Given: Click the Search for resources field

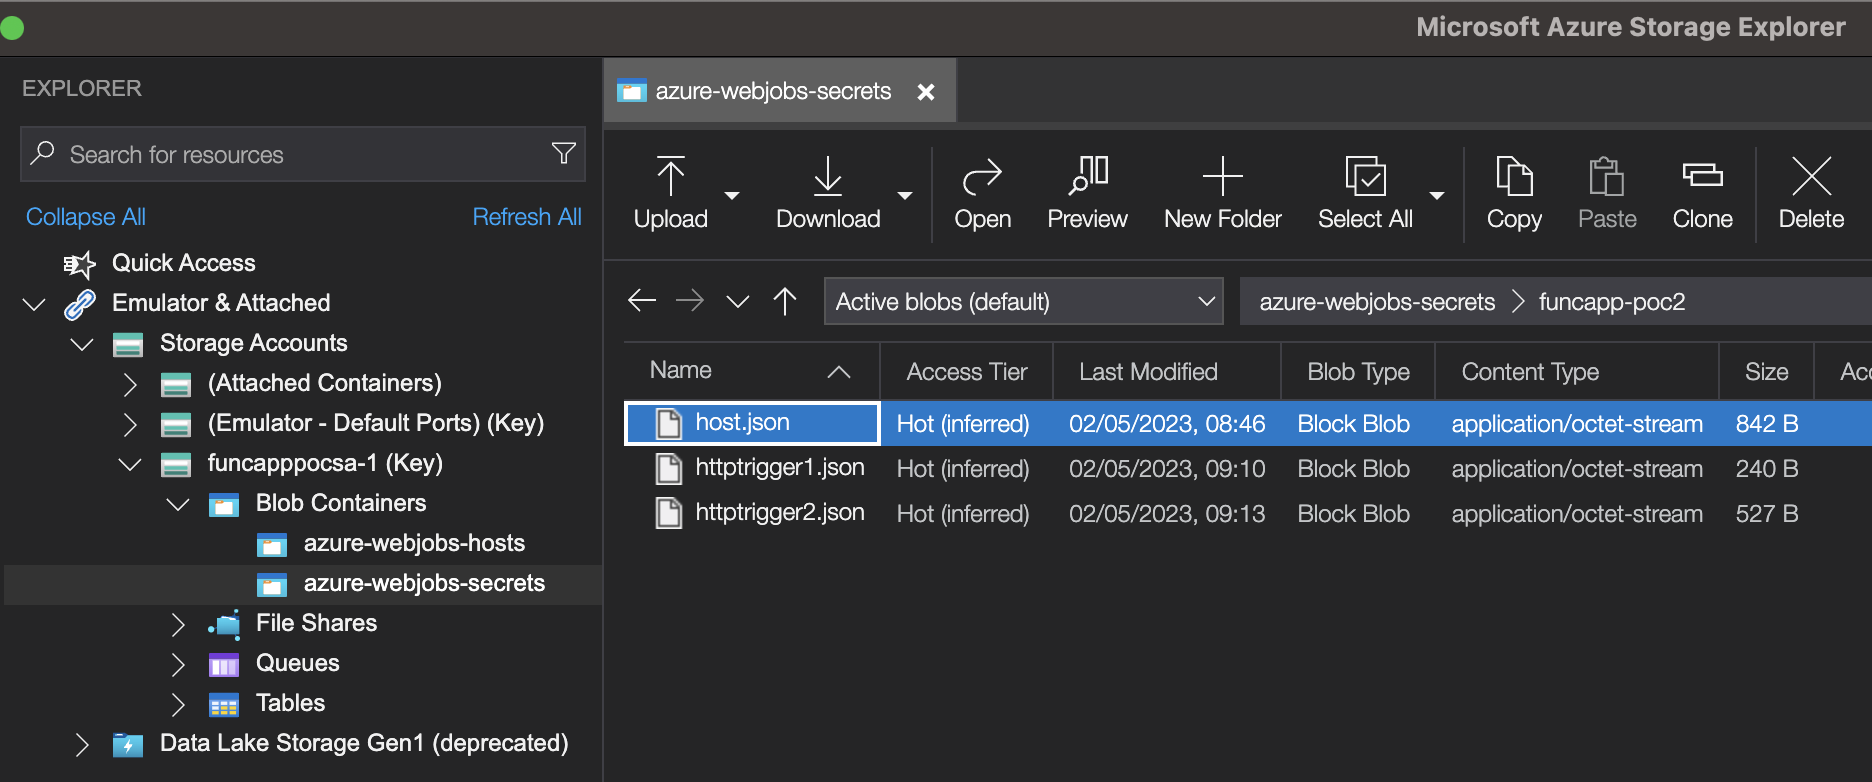Looking at the screenshot, I should pos(302,154).
